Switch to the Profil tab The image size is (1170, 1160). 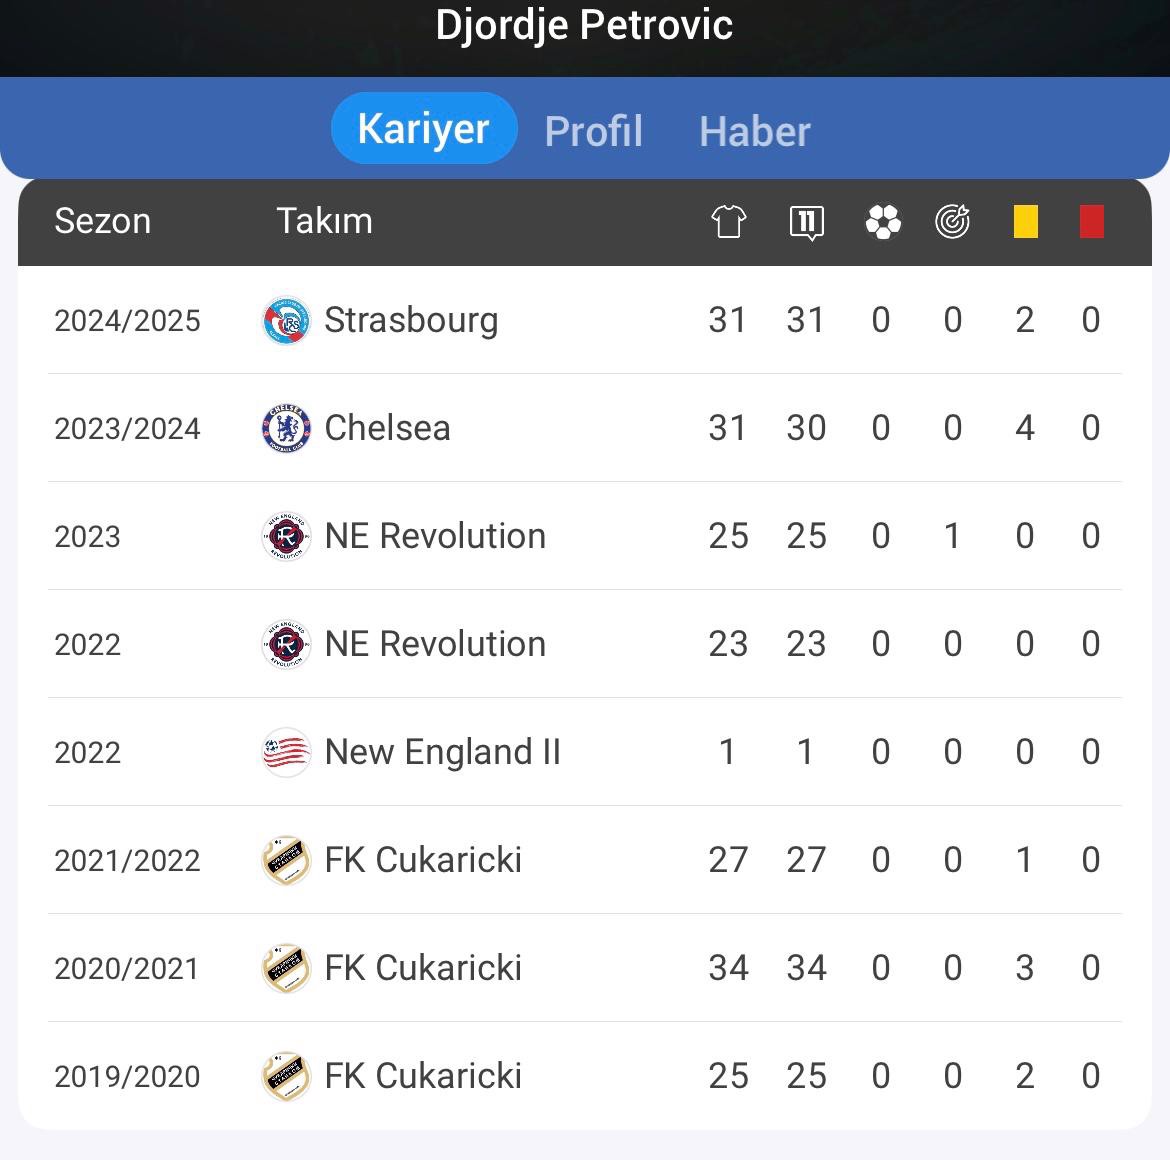tap(593, 131)
